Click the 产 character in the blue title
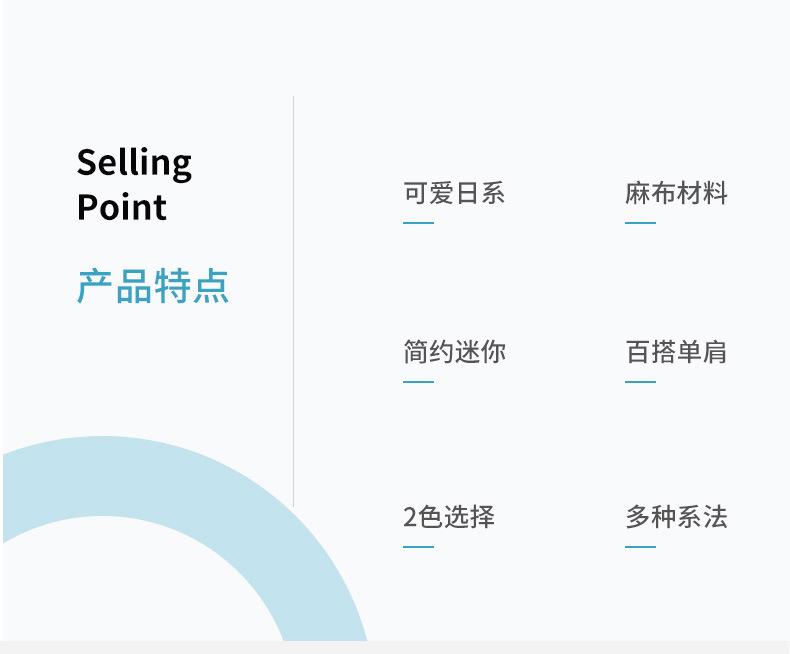790x654 pixels. (x=95, y=286)
